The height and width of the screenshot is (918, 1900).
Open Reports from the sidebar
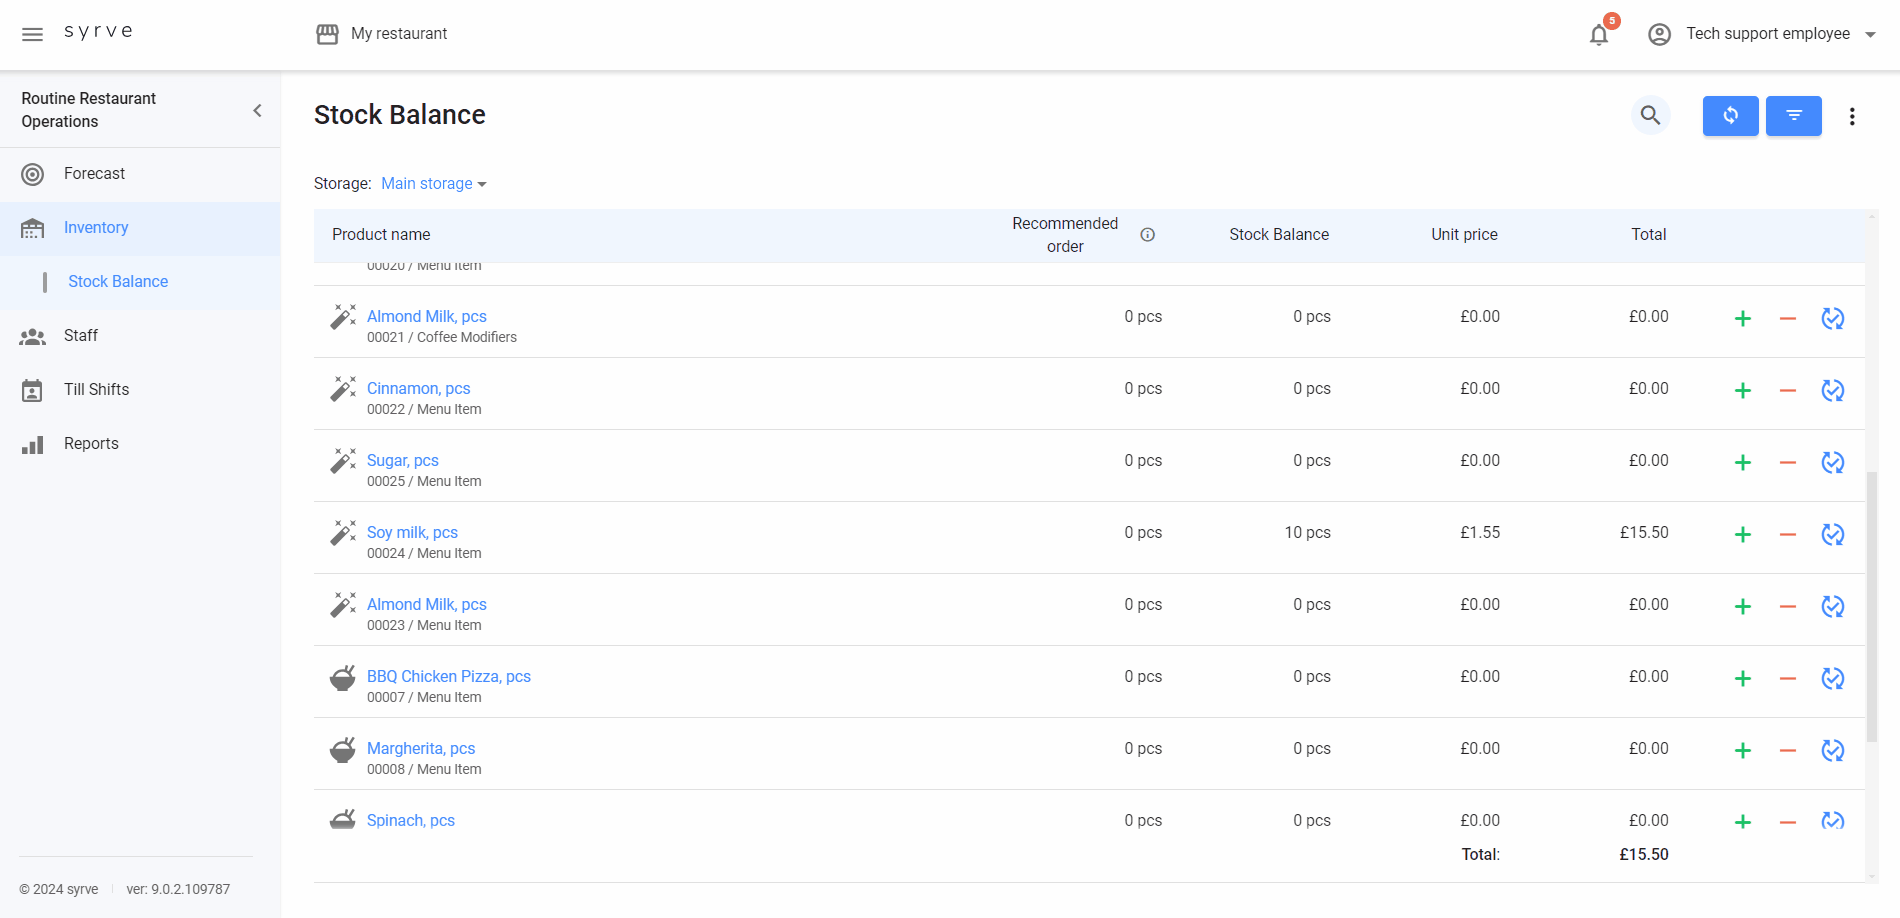(91, 444)
